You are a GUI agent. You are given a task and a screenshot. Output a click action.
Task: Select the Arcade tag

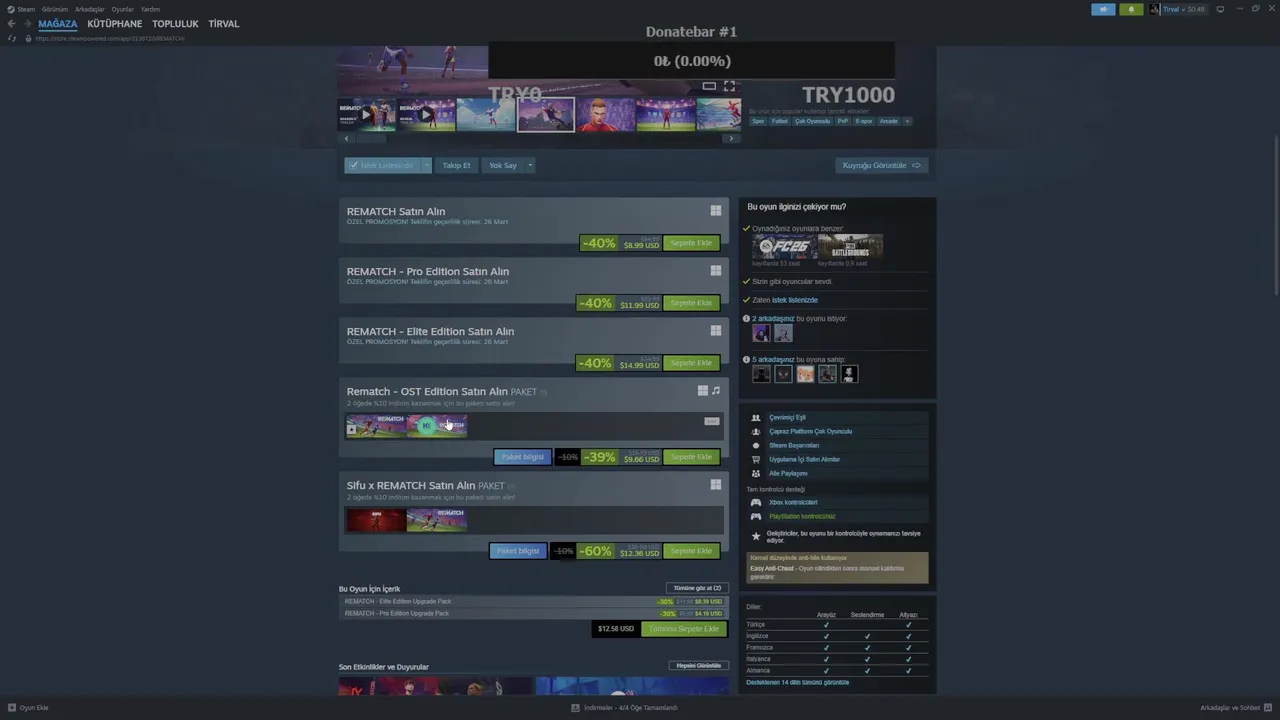point(888,121)
